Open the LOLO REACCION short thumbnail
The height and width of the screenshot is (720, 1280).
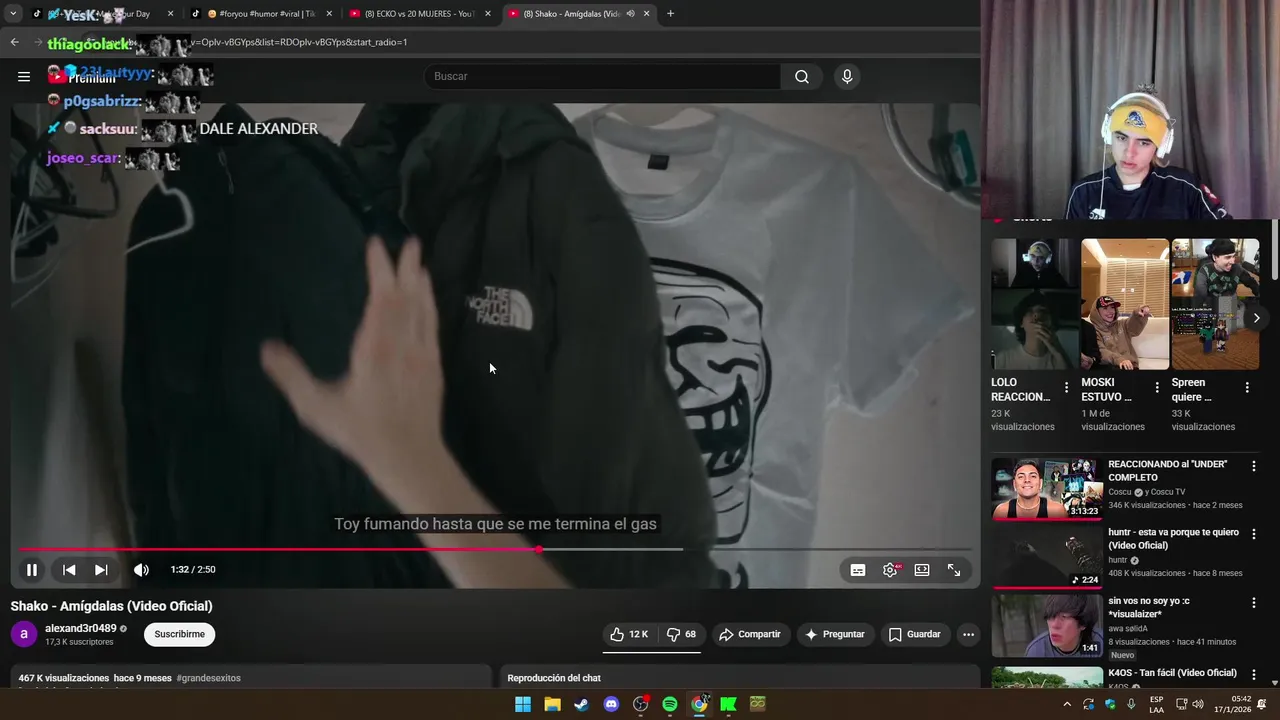(x=1035, y=304)
